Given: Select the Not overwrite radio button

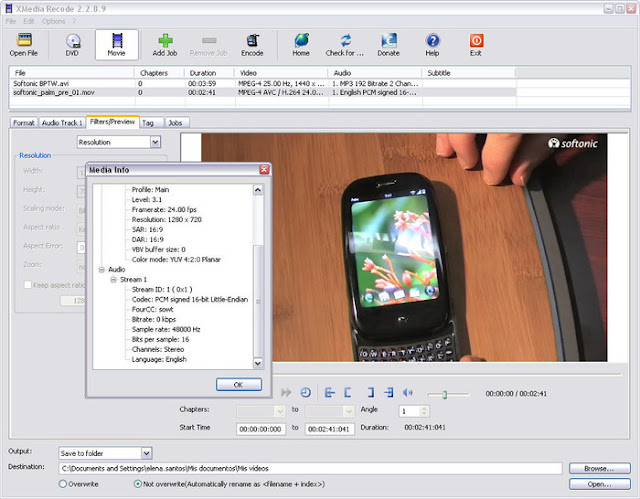Looking at the screenshot, I should [138, 484].
